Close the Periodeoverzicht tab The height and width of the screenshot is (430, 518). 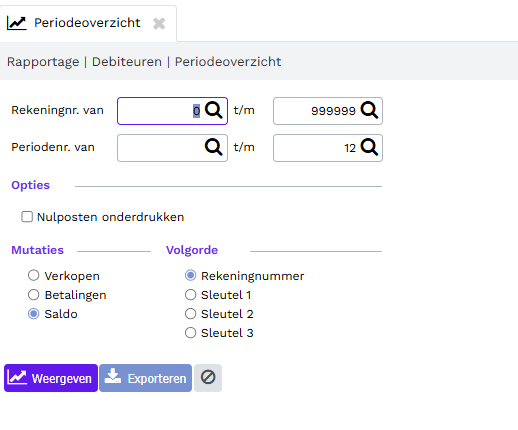click(x=159, y=23)
